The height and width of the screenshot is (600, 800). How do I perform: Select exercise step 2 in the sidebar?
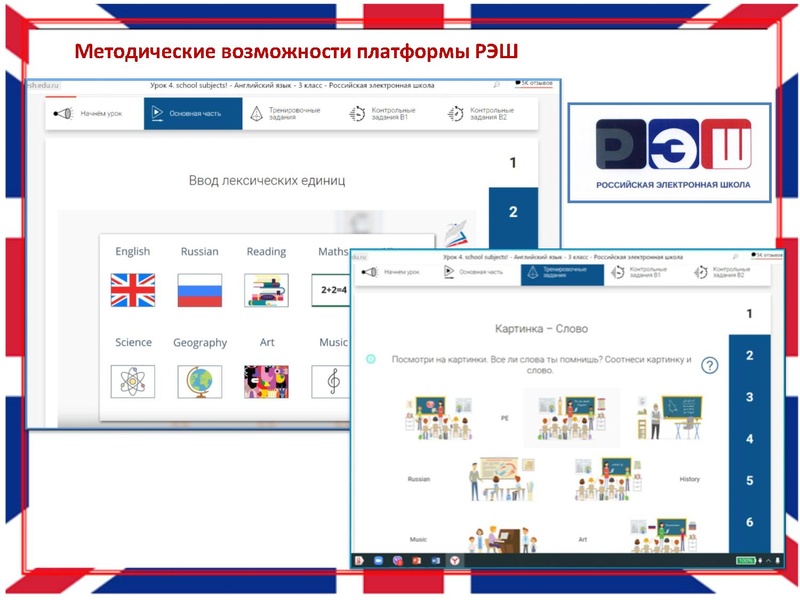tap(750, 353)
